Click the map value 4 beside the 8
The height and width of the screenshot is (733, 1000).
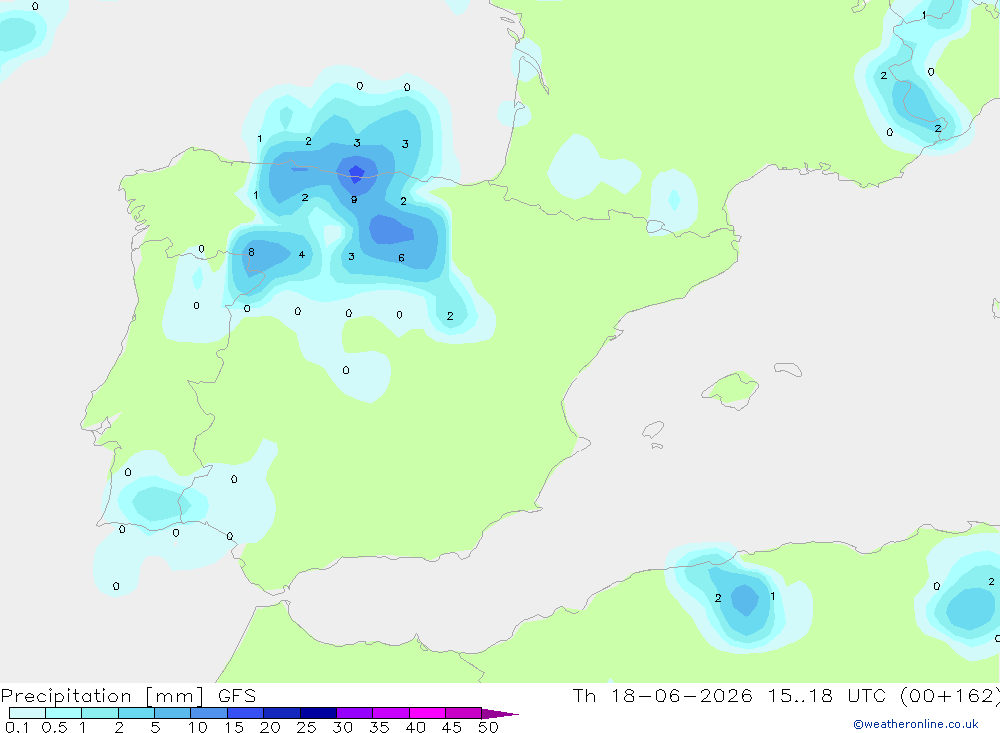click(x=302, y=255)
